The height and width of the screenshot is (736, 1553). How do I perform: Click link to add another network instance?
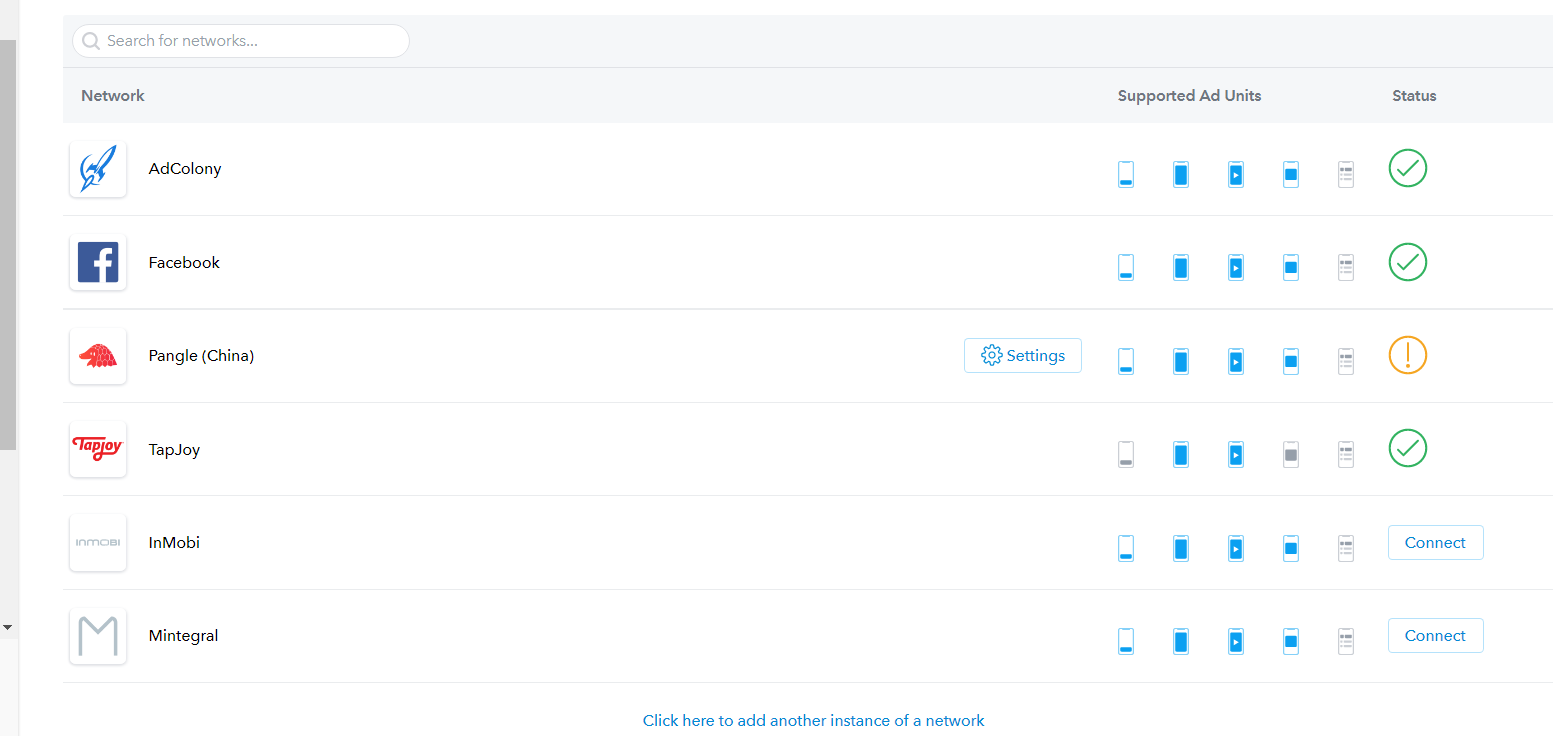point(813,720)
